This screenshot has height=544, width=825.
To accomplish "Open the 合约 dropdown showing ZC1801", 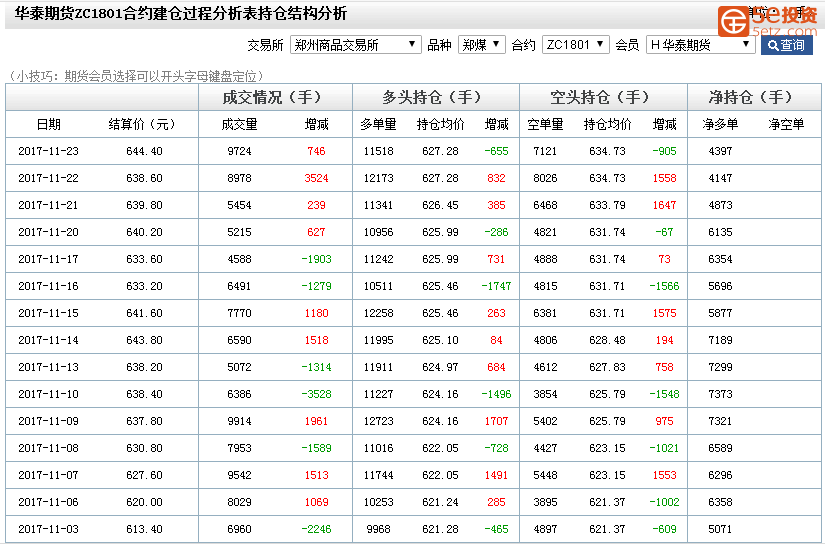I will click(576, 45).
